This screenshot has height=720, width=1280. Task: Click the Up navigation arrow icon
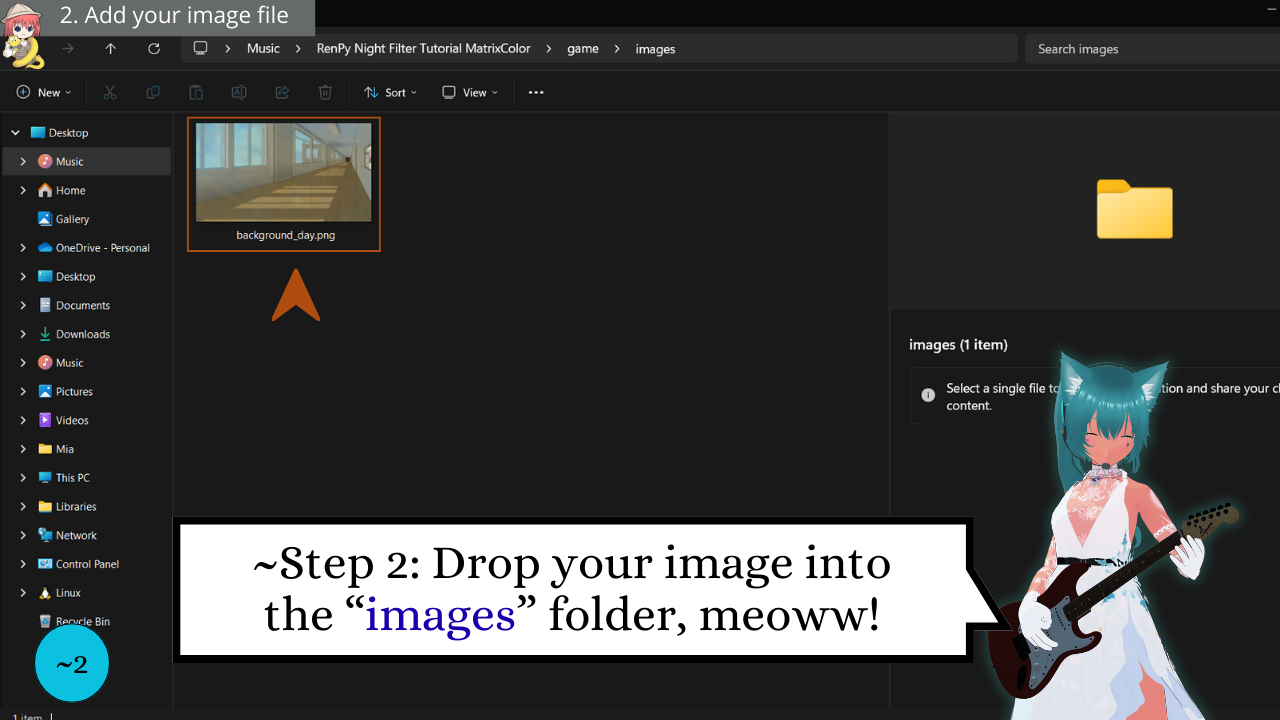point(110,48)
